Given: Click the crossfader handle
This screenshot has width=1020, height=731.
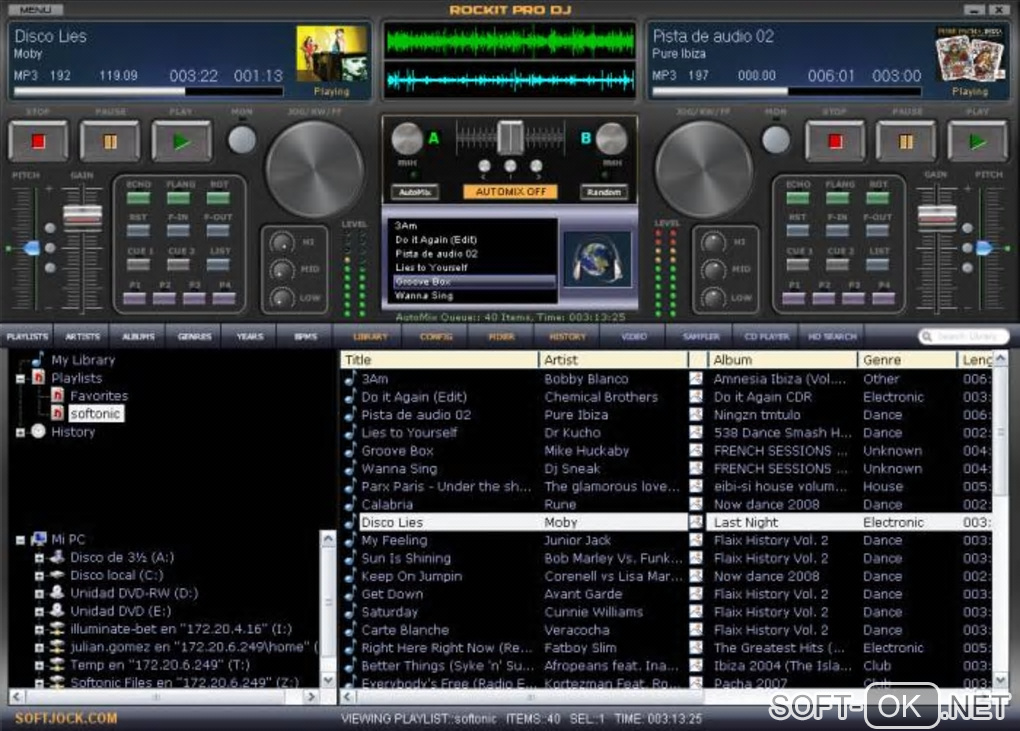Looking at the screenshot, I should tap(510, 137).
